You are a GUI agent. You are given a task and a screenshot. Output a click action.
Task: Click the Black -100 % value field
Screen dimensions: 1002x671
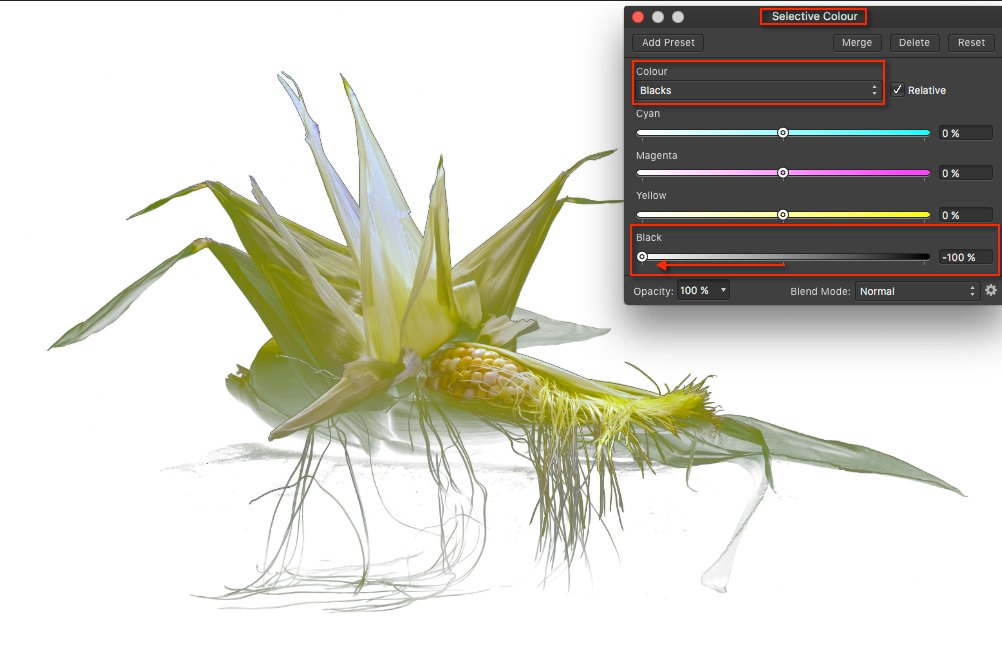(965, 258)
